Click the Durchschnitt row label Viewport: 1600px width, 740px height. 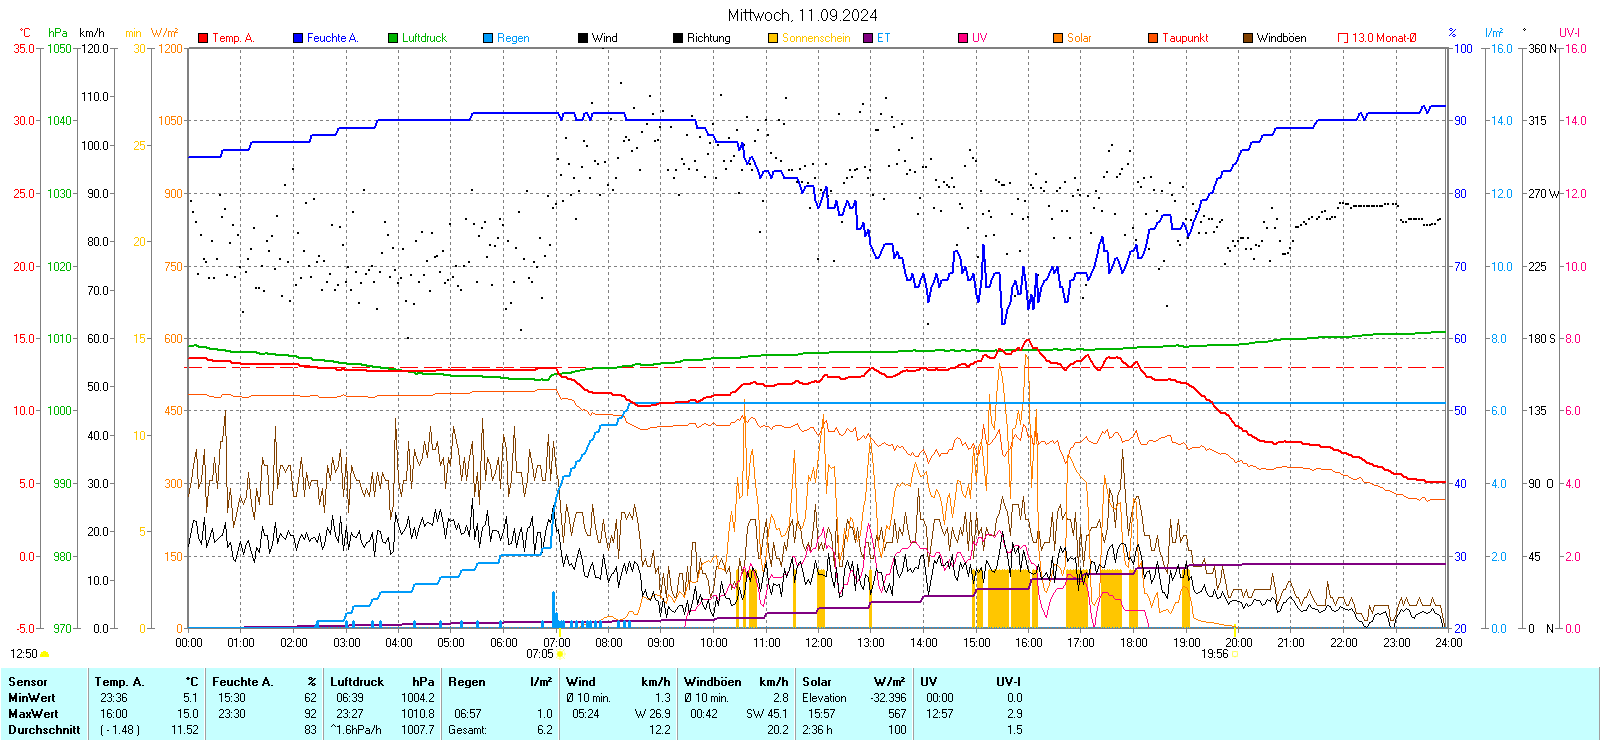(x=44, y=730)
